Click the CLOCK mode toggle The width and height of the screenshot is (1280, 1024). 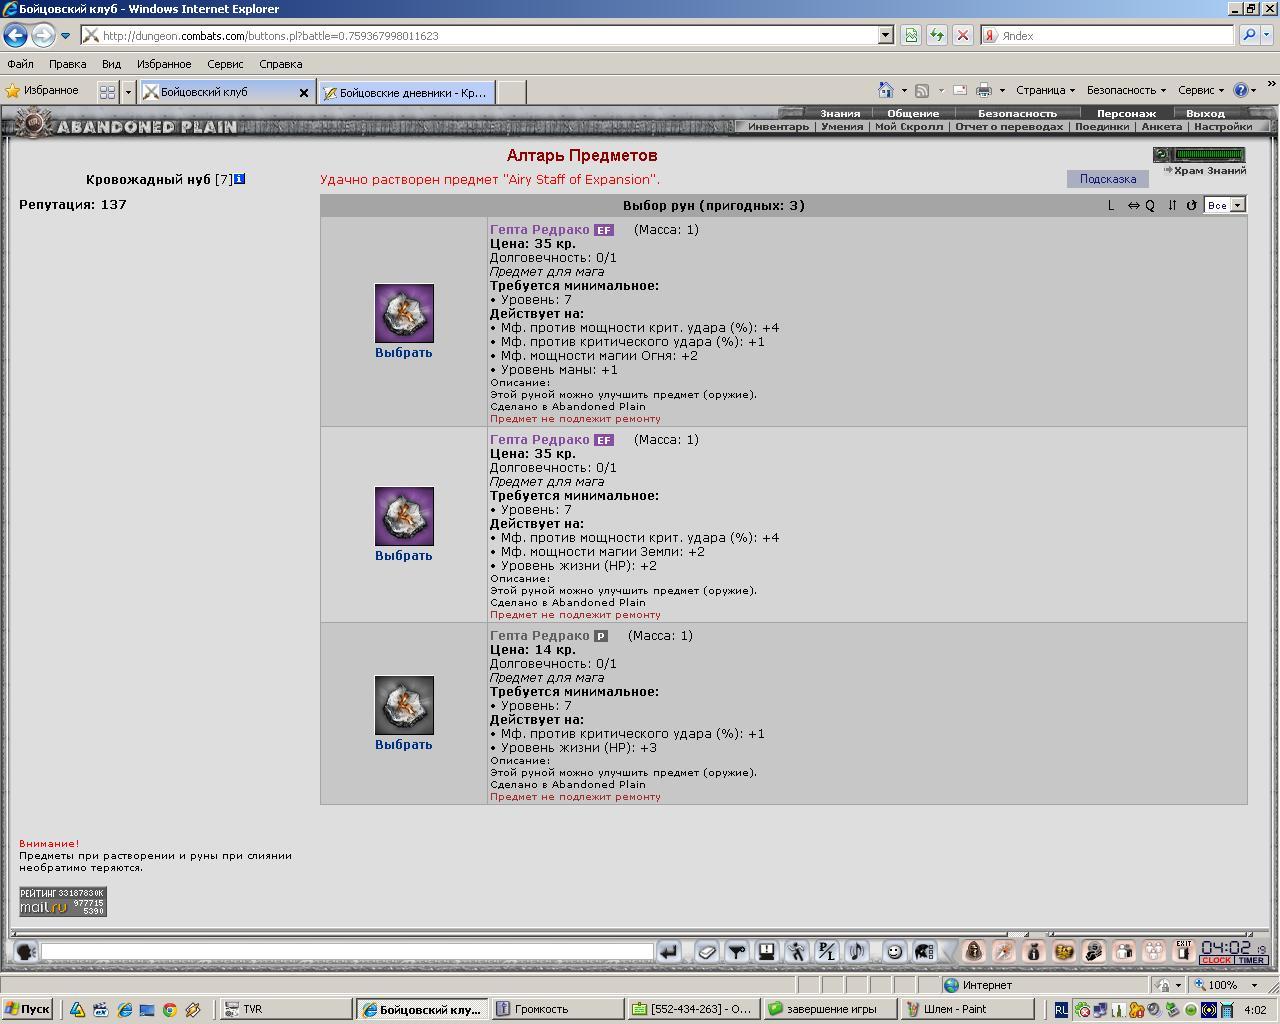(1217, 960)
